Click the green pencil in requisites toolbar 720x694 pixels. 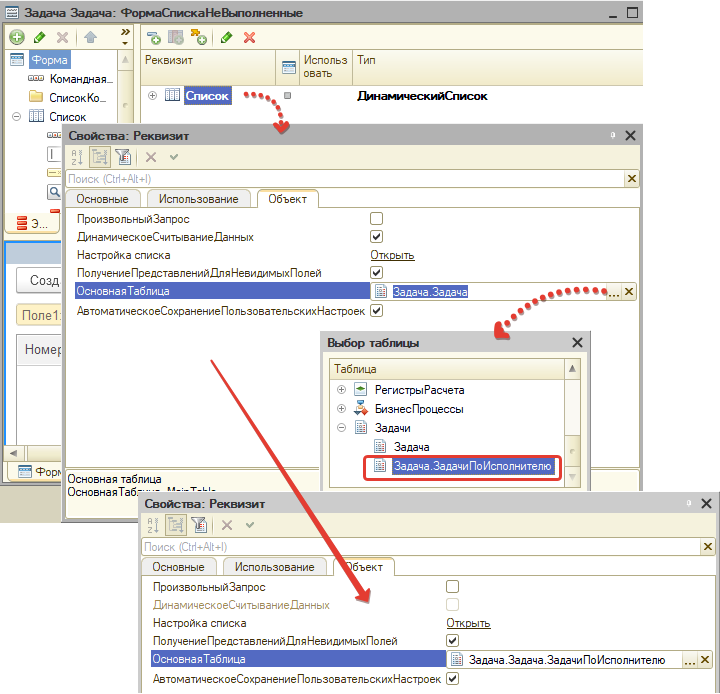[226, 37]
